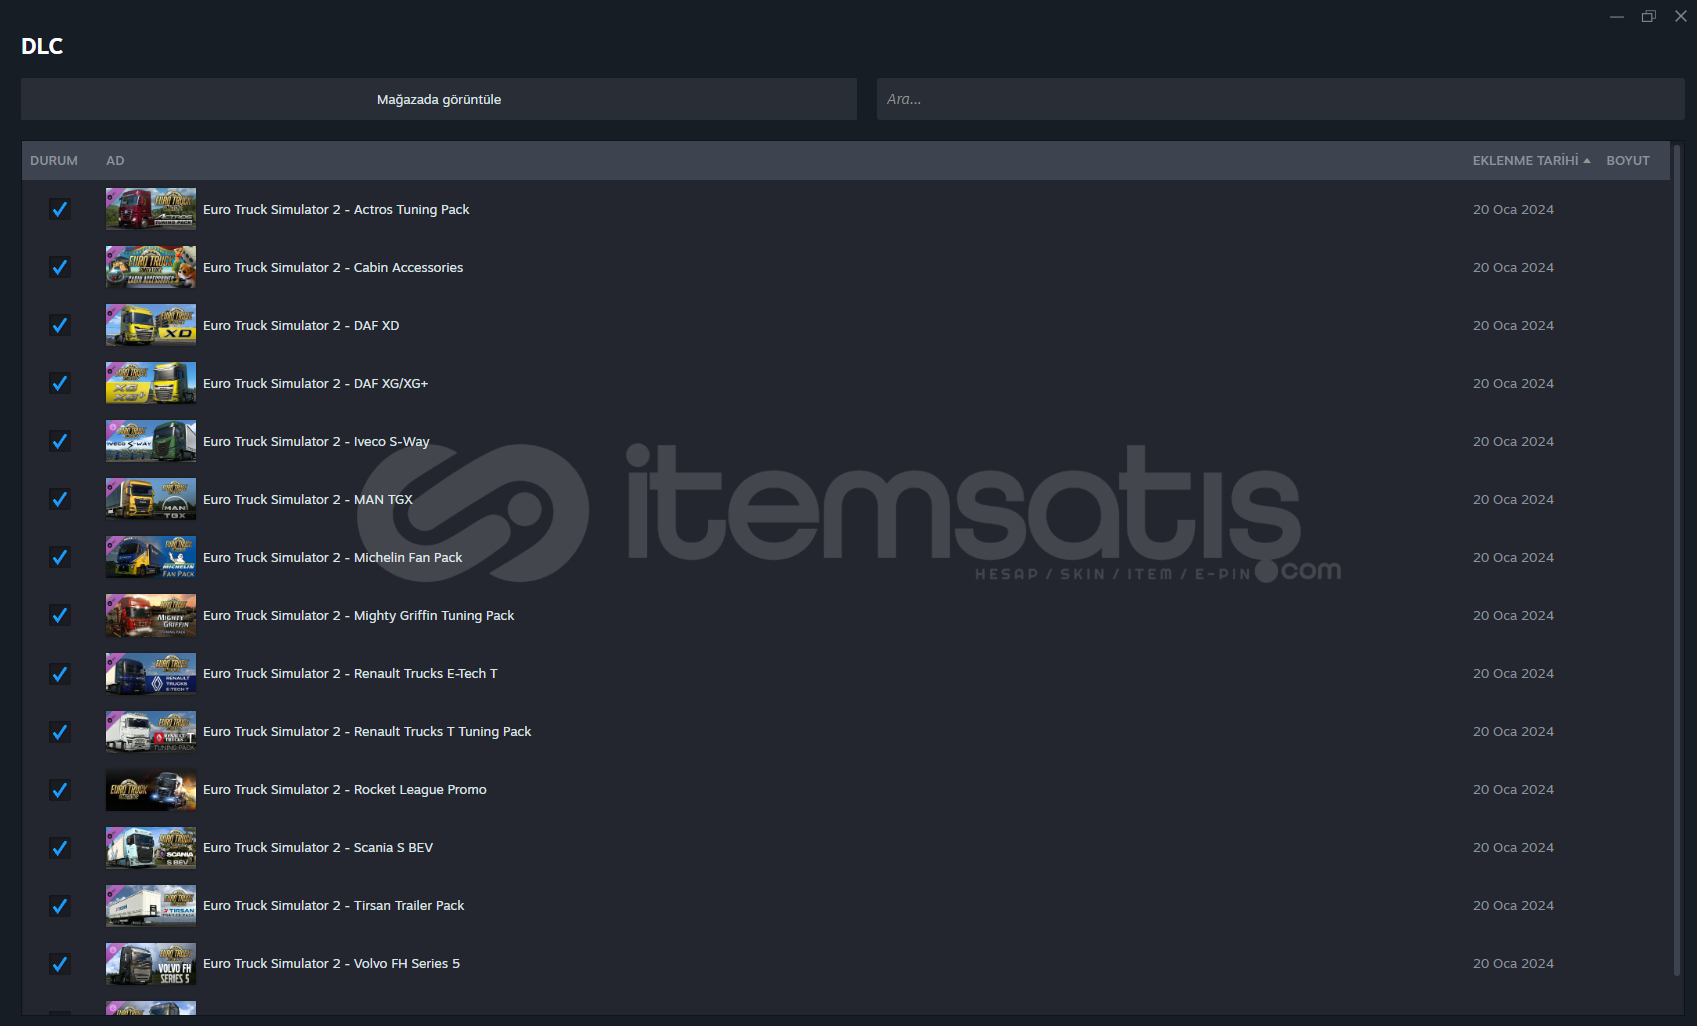
Task: Click the date in the Scania S BEV row
Action: click(1513, 847)
